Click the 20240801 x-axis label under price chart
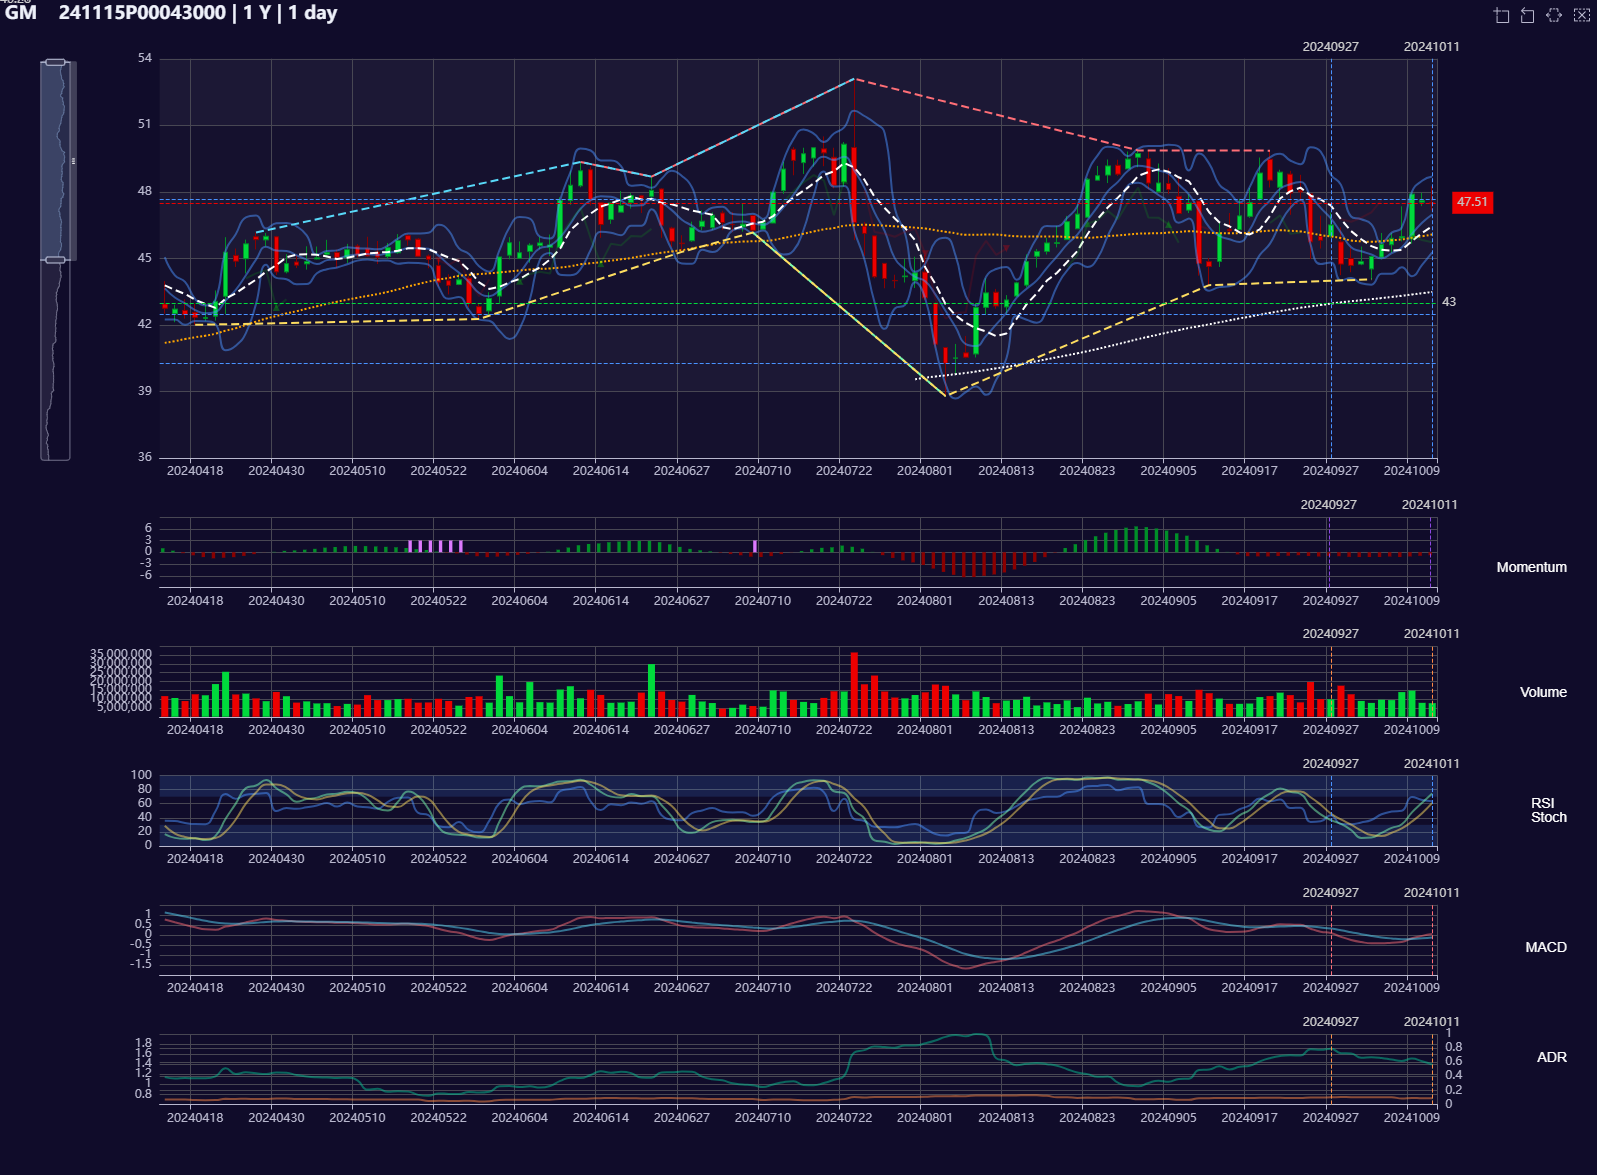 (x=924, y=471)
